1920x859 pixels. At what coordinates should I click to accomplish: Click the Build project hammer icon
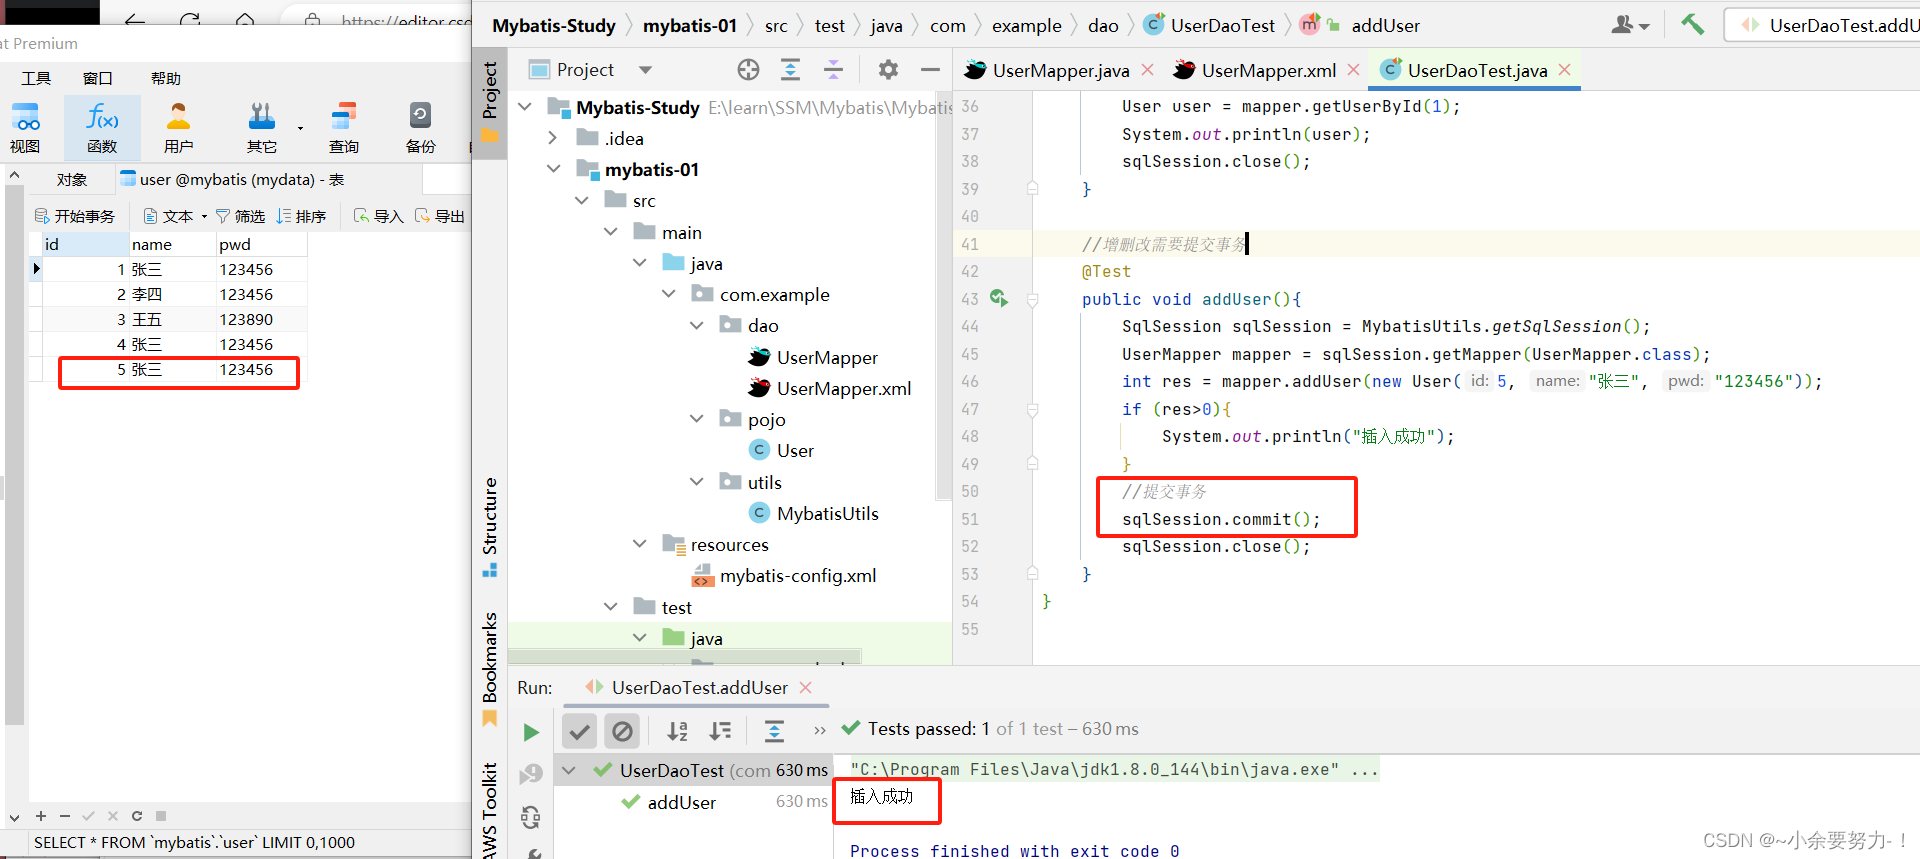(1692, 24)
